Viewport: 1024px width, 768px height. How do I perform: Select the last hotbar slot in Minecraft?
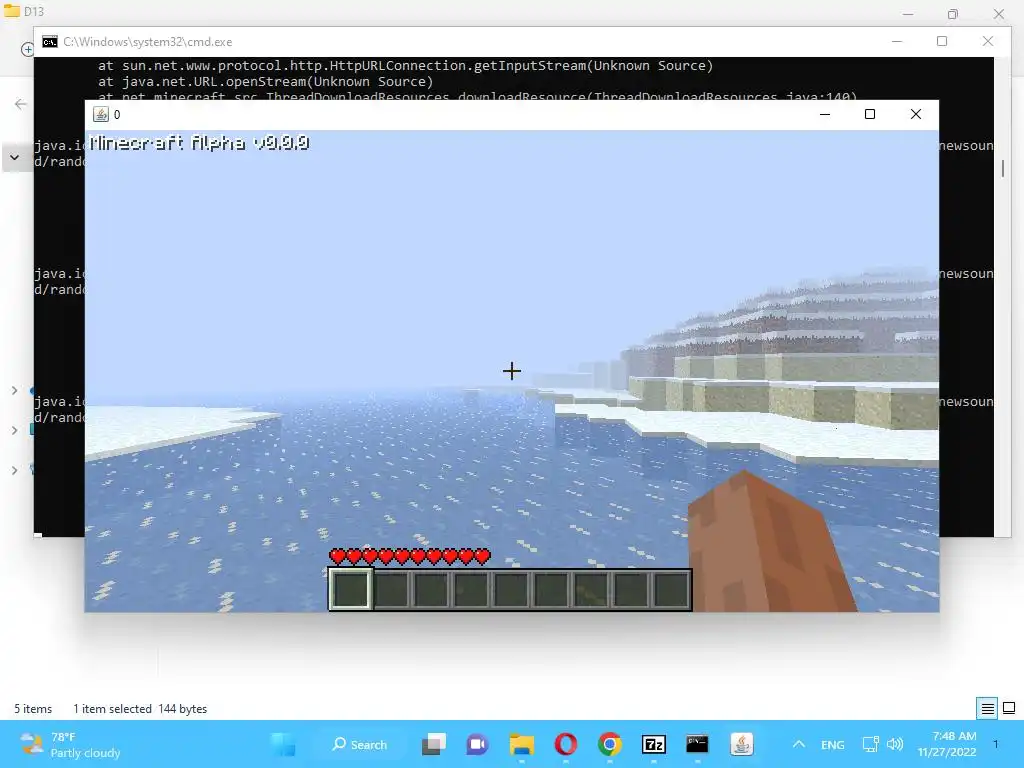pyautogui.click(x=671, y=589)
